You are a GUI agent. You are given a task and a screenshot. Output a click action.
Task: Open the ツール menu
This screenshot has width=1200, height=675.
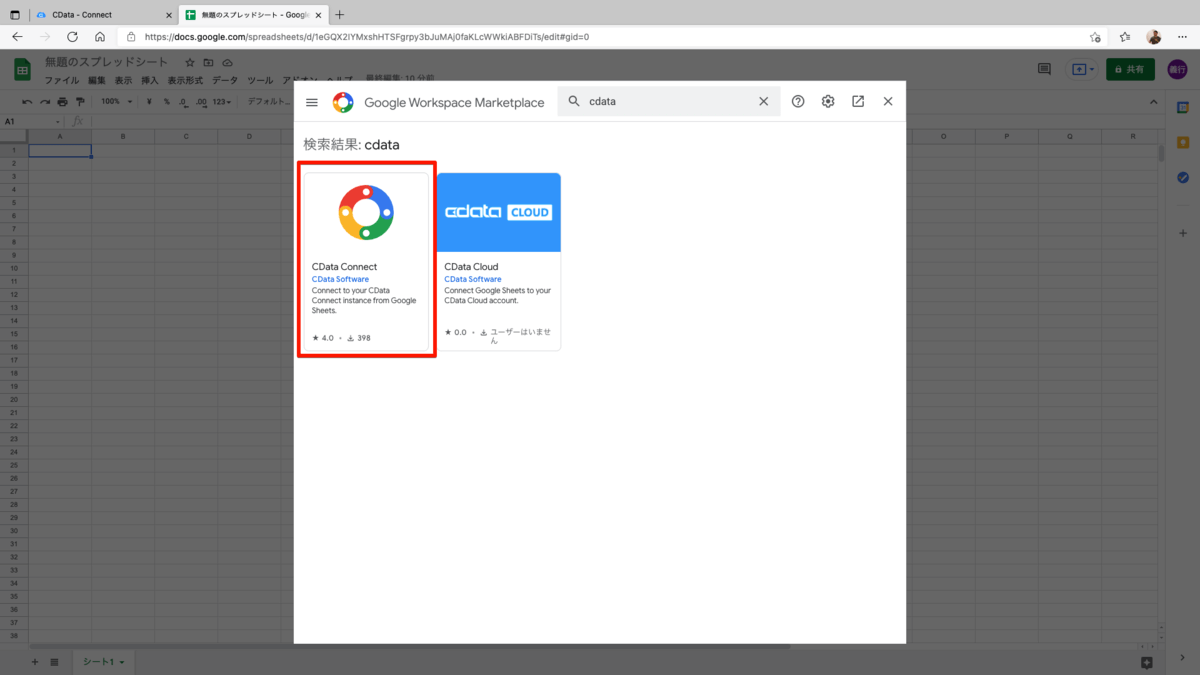(260, 80)
